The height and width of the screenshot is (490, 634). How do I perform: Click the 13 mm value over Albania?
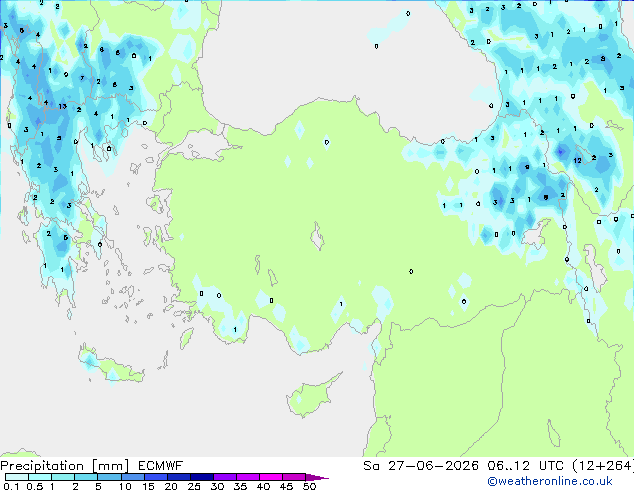[x=62, y=106]
